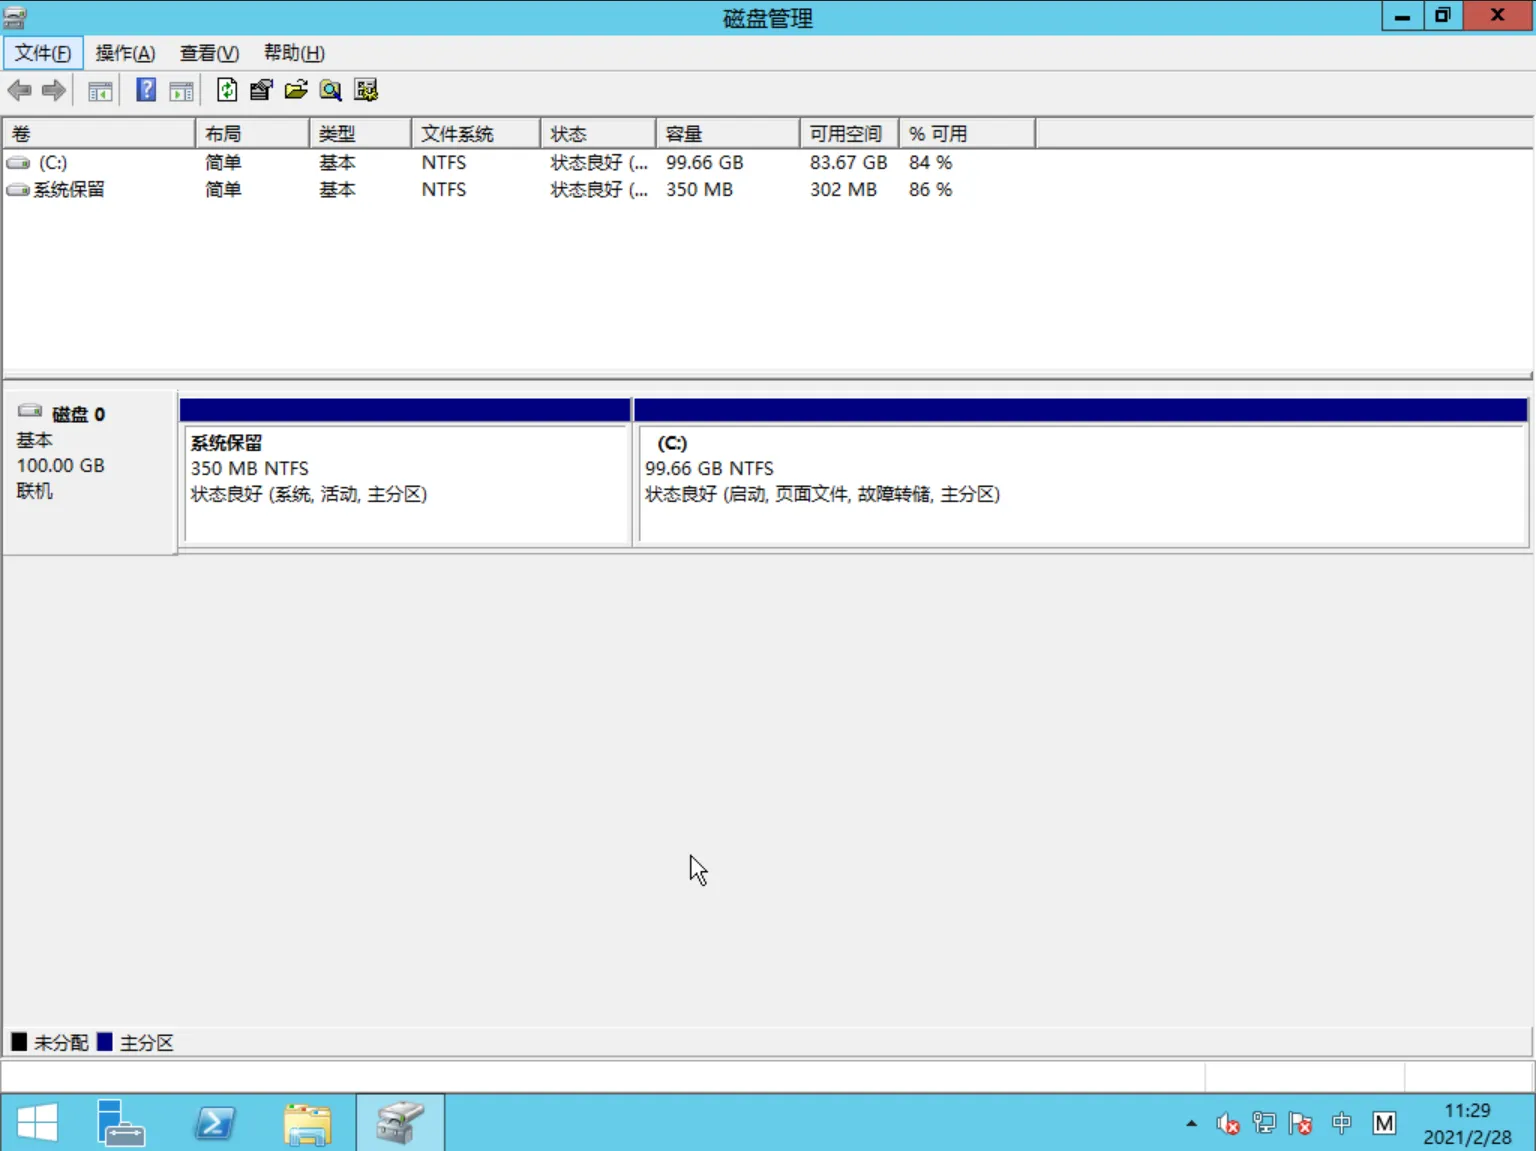Open Help using the blue question mark icon
The image size is (1536, 1151).
click(x=145, y=90)
